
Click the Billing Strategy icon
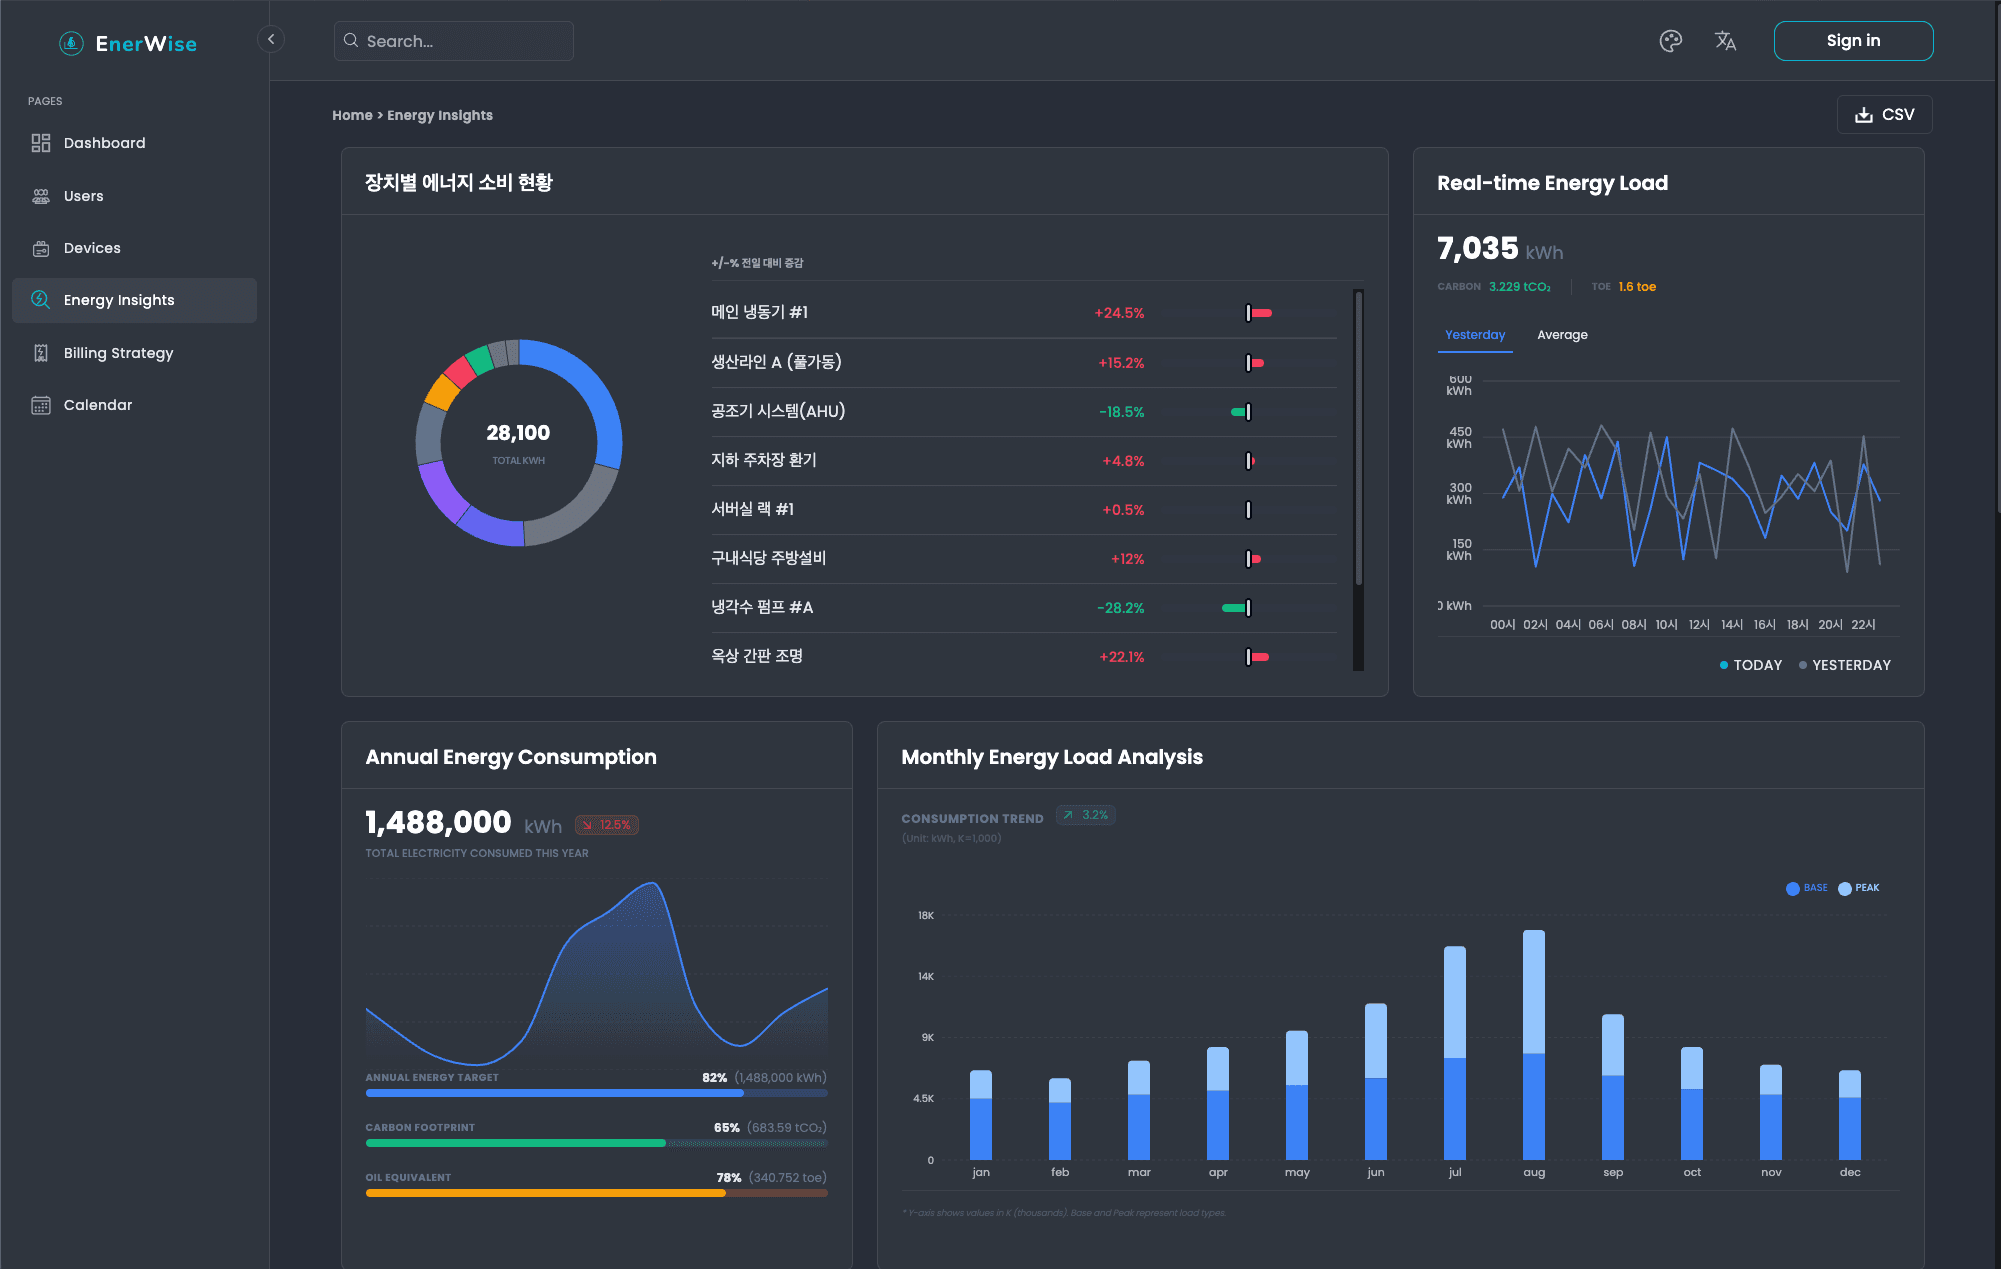click(x=41, y=353)
